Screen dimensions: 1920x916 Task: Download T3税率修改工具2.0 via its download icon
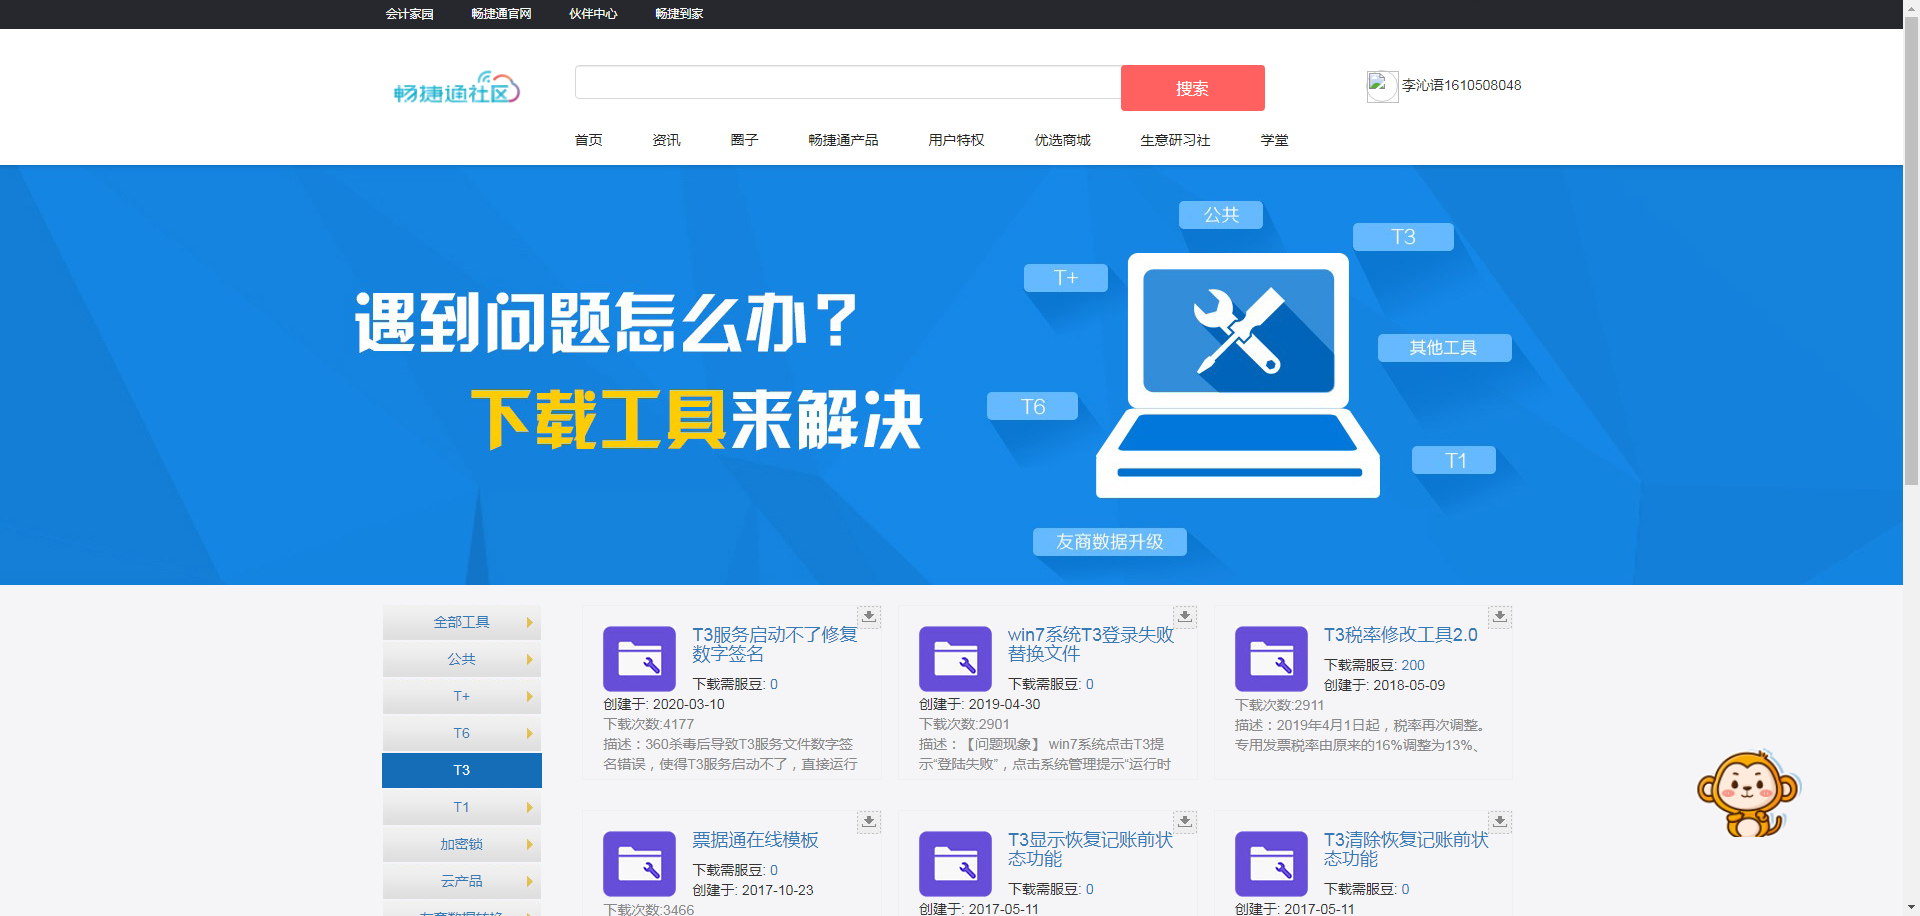pyautogui.click(x=1500, y=616)
